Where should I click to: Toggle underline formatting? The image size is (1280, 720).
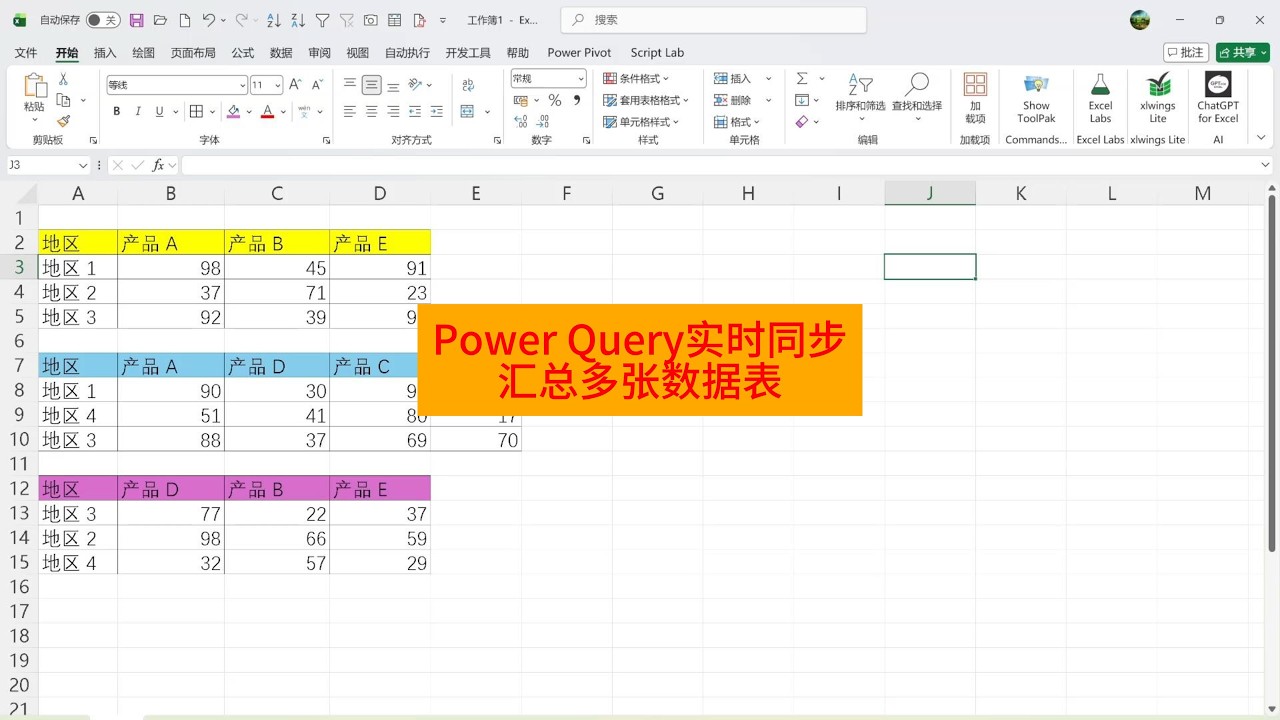click(x=158, y=111)
